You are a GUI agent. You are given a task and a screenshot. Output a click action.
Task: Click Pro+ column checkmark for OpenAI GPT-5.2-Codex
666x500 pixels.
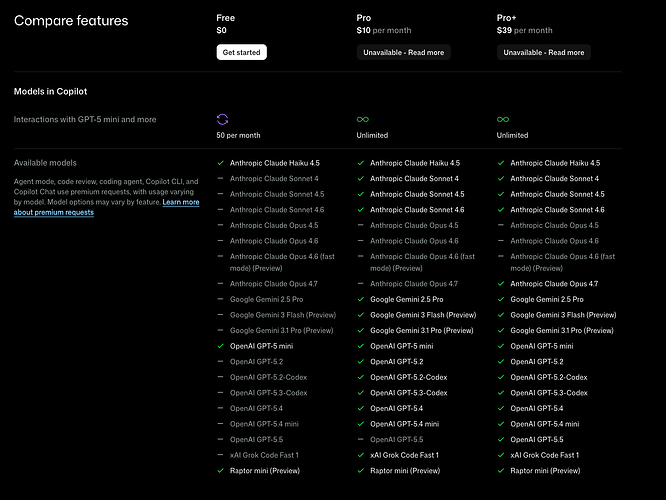click(501, 377)
